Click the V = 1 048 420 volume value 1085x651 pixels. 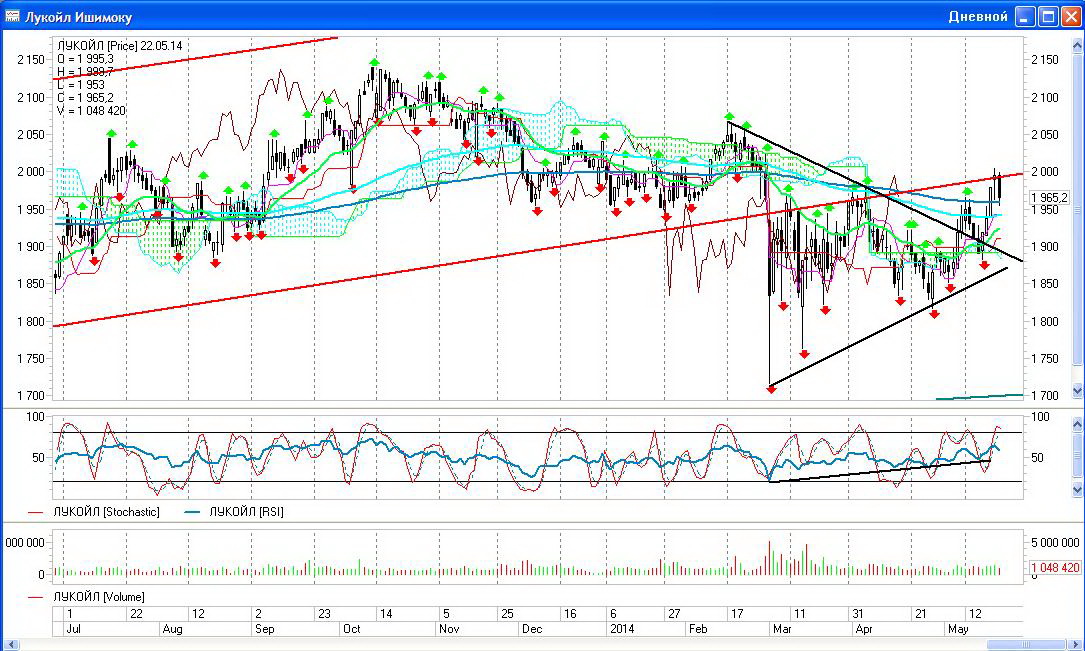[x=91, y=111]
